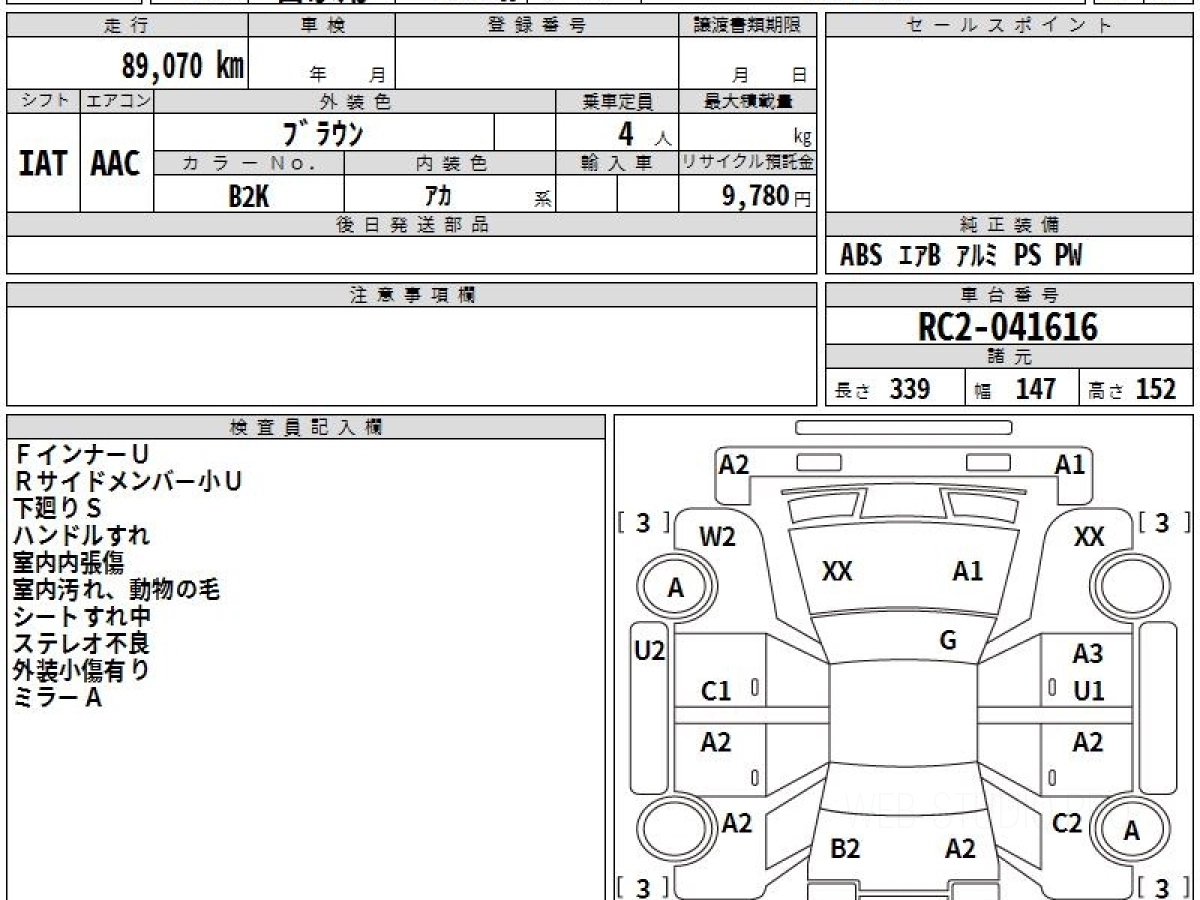Screen dimensions: 1200x900
Task: Click the XX mark on the windshield
Action: click(x=837, y=571)
